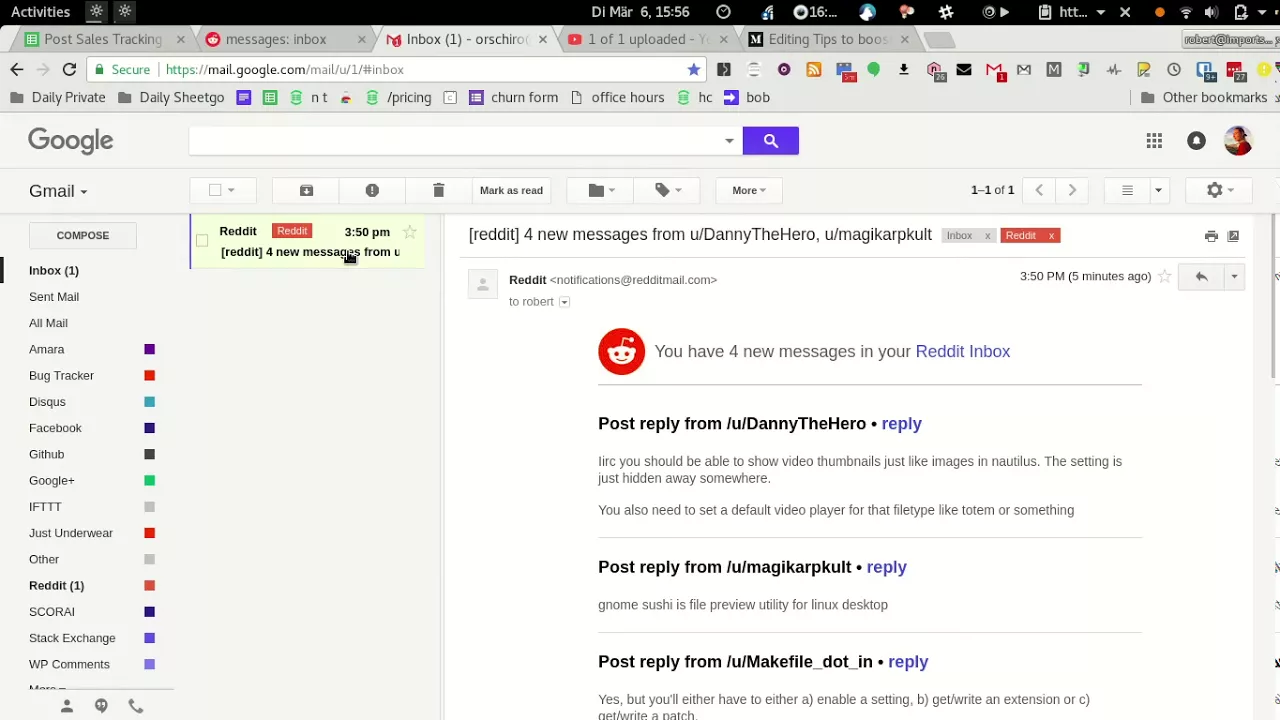Switch to the Post Sales Tracking tab
The image size is (1280, 720).
coord(103,39)
